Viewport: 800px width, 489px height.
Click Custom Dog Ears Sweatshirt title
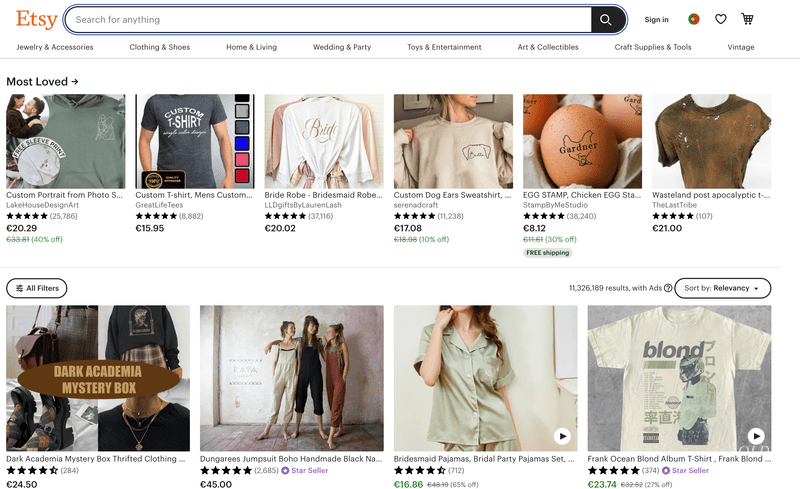pos(453,195)
